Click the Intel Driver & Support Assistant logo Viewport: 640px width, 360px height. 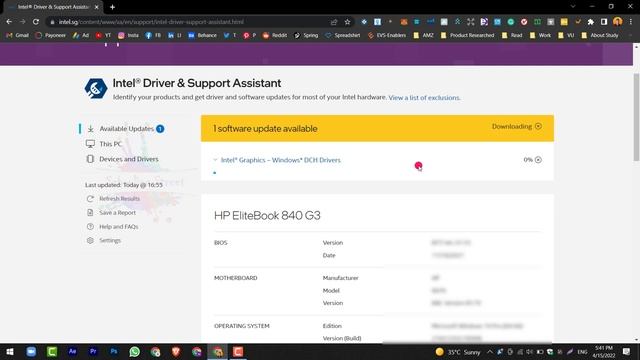click(96, 88)
